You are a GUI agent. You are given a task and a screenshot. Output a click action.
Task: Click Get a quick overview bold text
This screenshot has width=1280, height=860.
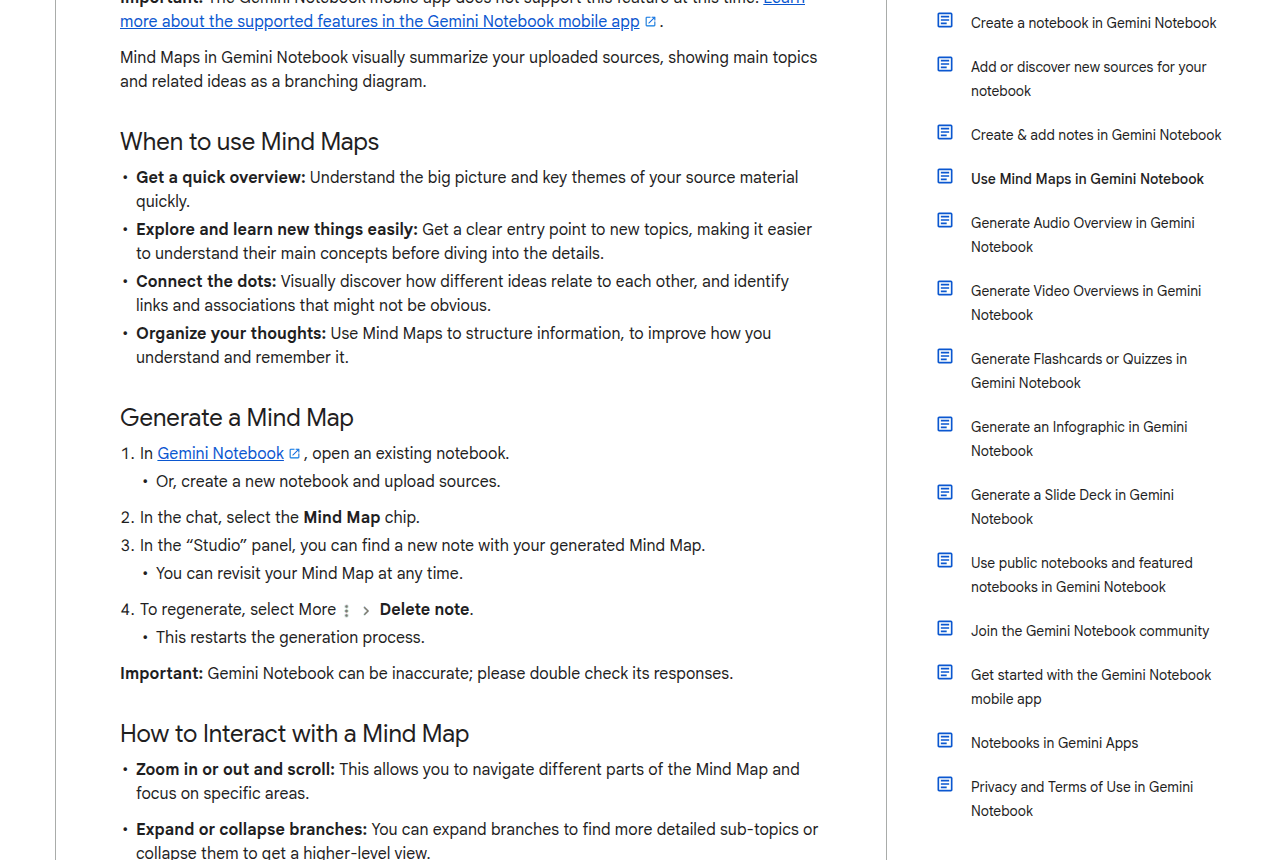(x=220, y=177)
